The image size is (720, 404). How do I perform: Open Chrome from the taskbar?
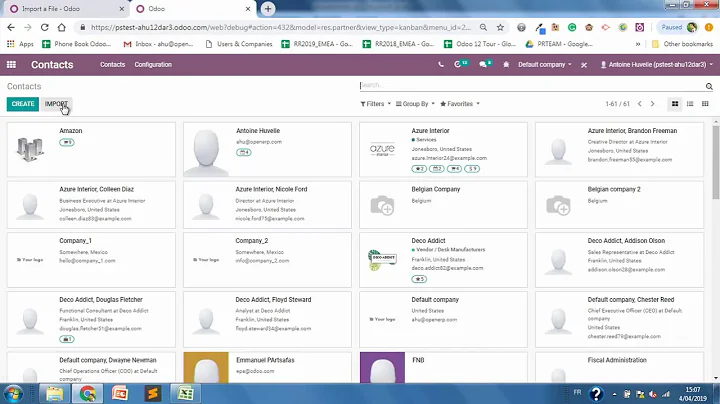coord(87,394)
